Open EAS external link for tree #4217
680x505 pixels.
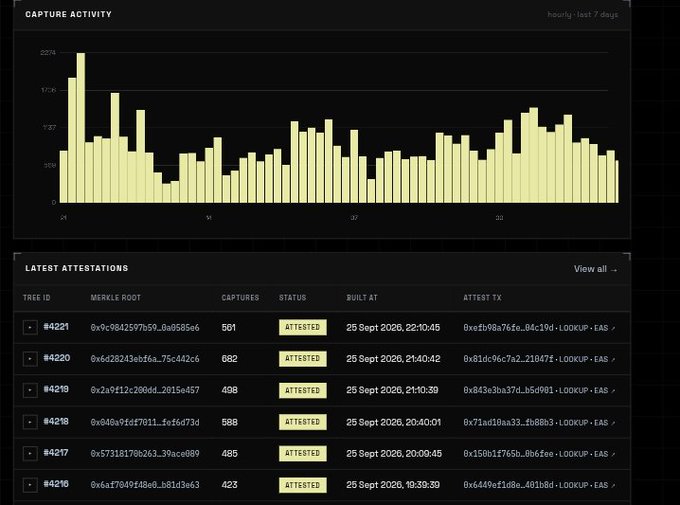(605, 454)
